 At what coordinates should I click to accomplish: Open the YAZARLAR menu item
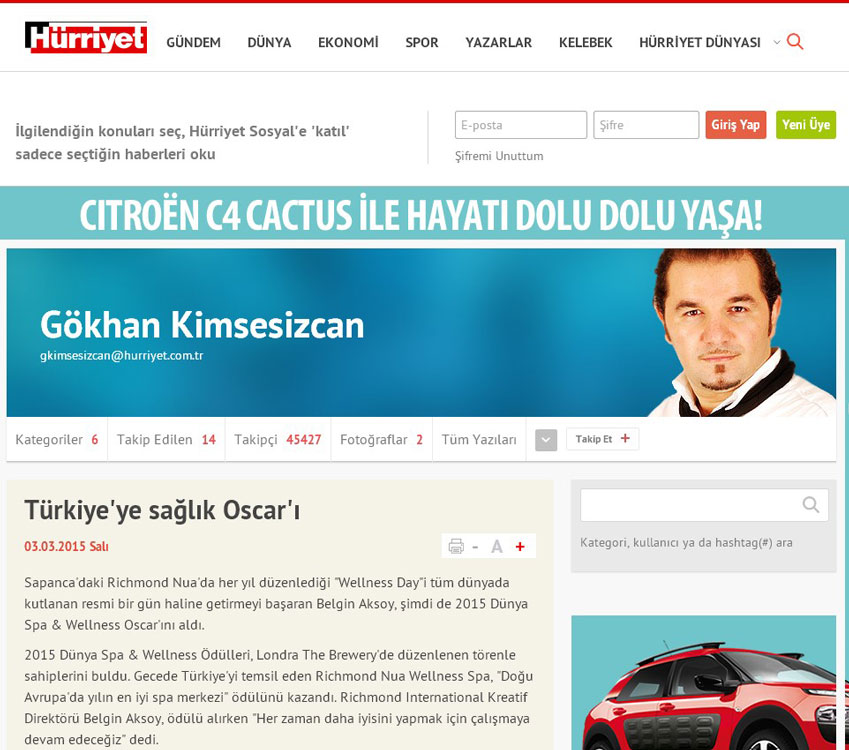click(499, 42)
